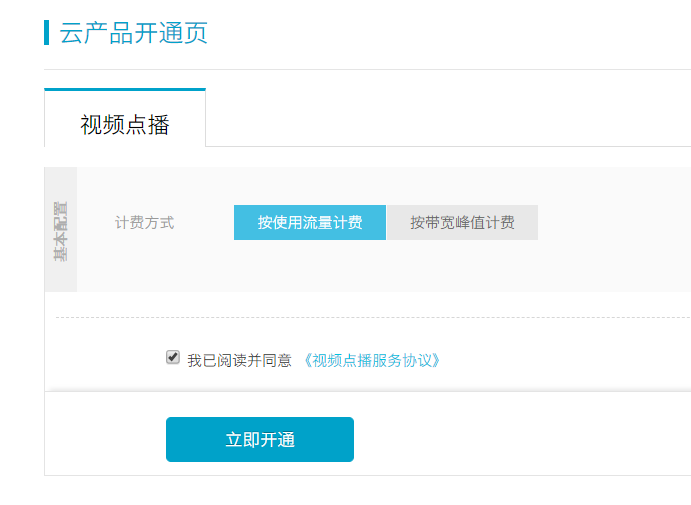Tick the agreement checkbox
The width and height of the screenshot is (691, 505).
[x=173, y=358]
